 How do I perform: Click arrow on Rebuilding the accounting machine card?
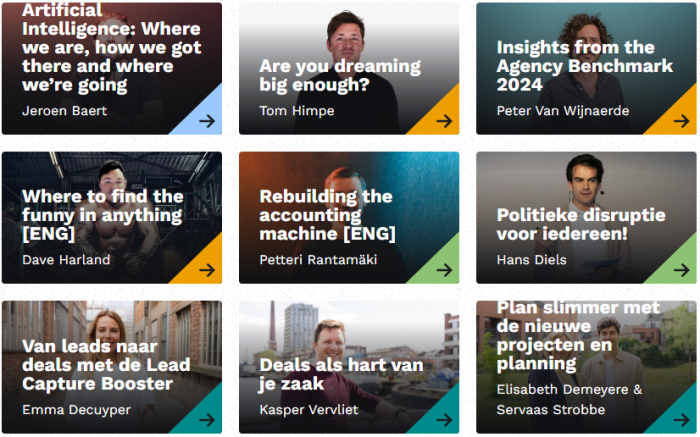tap(444, 270)
